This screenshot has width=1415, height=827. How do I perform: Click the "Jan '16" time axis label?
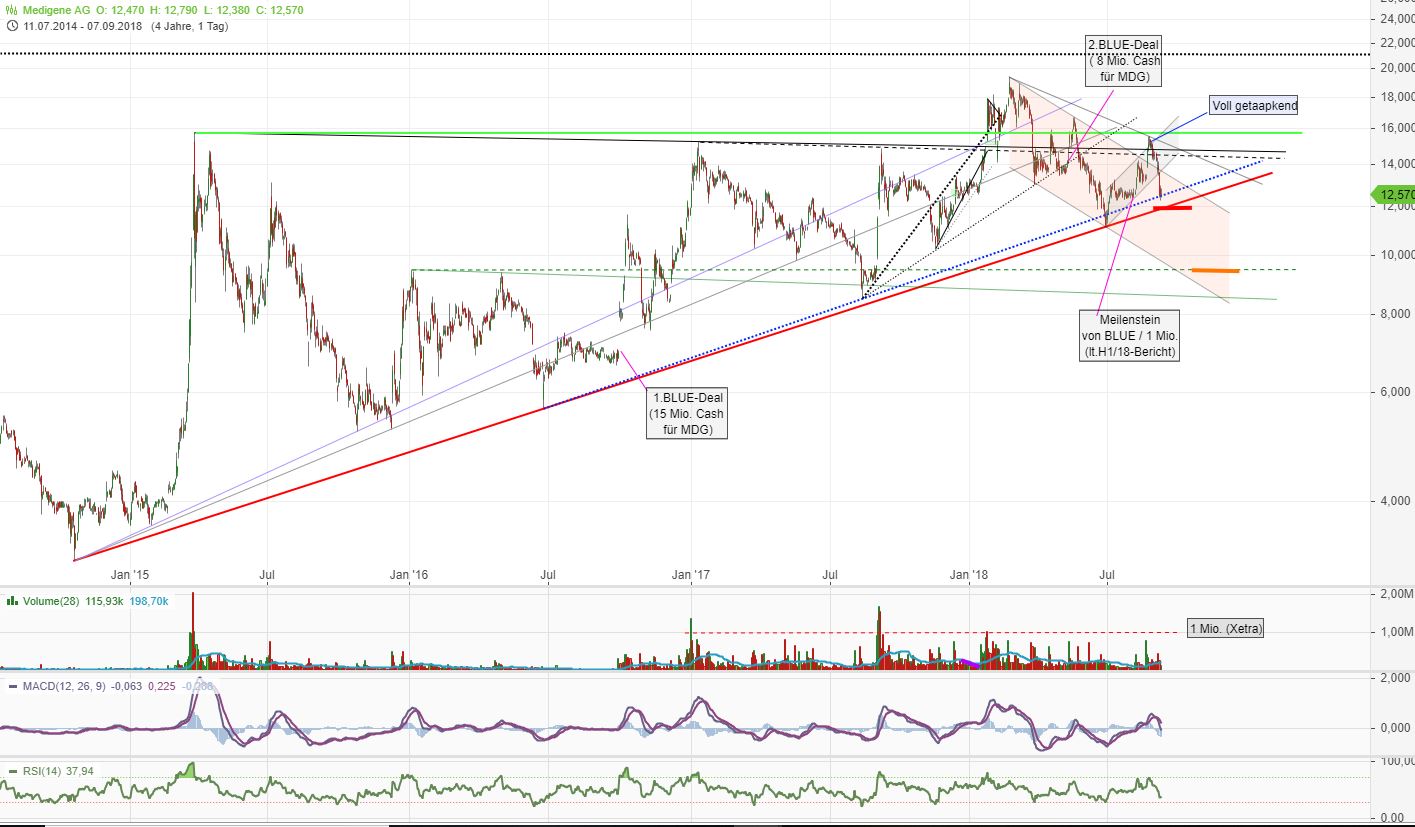pos(409,575)
